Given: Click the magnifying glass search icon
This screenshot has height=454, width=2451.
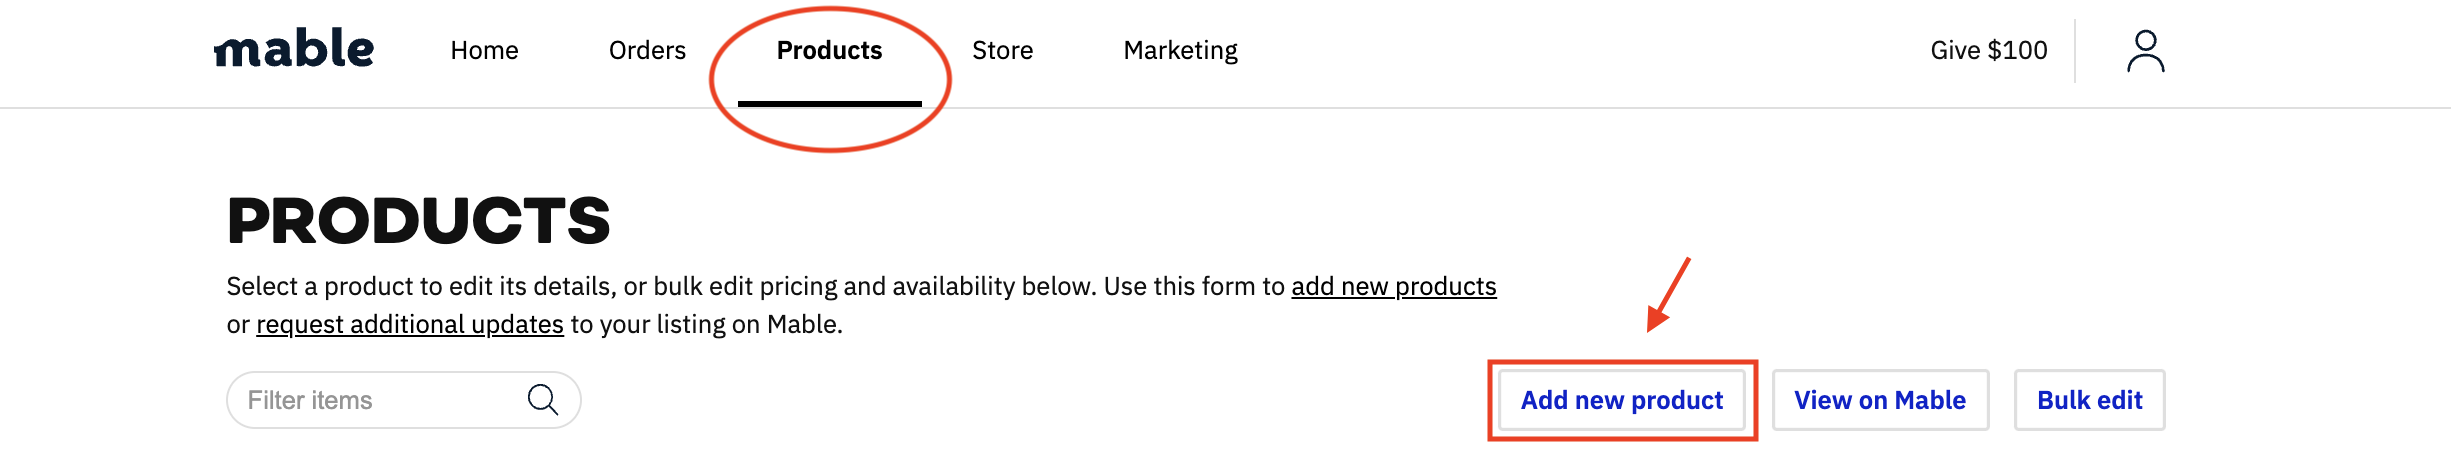Looking at the screenshot, I should click(x=542, y=400).
